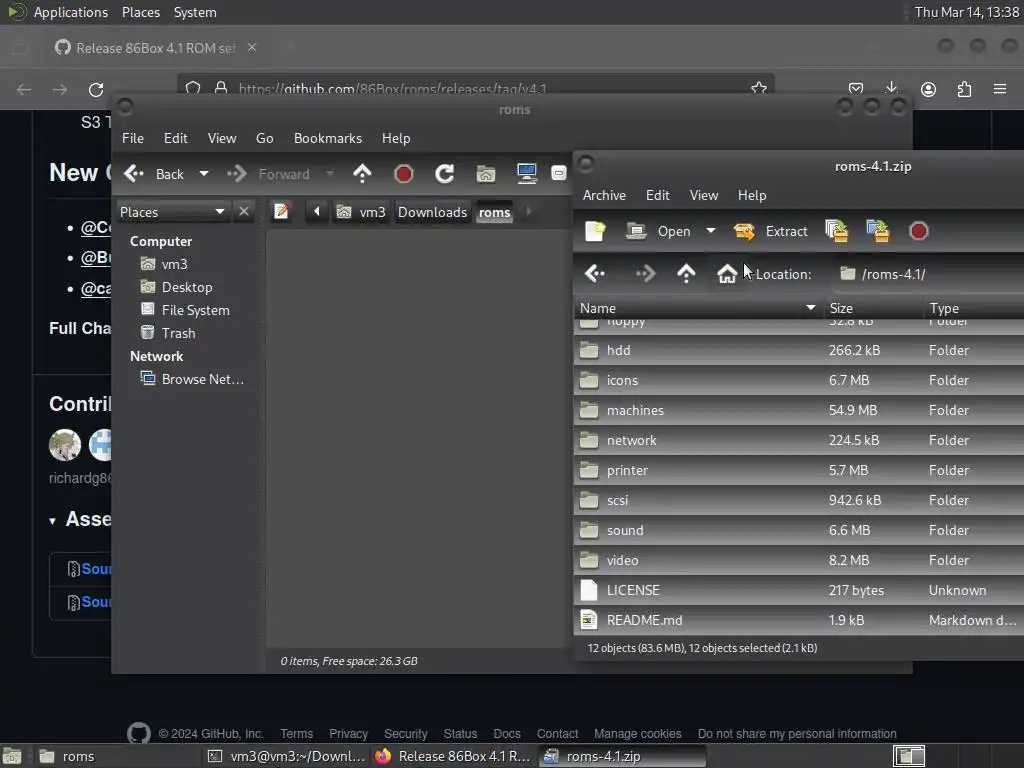
Task: Go up one level in archive manager
Action: tap(686, 274)
